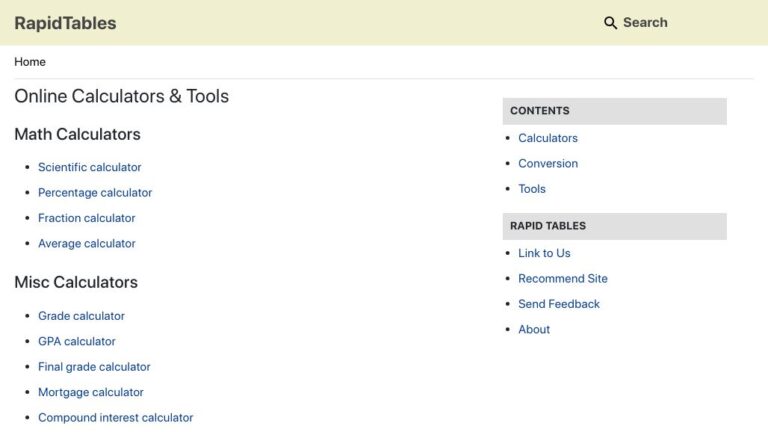The image size is (768, 432).
Task: Open GPA calculator link
Action: pos(77,341)
